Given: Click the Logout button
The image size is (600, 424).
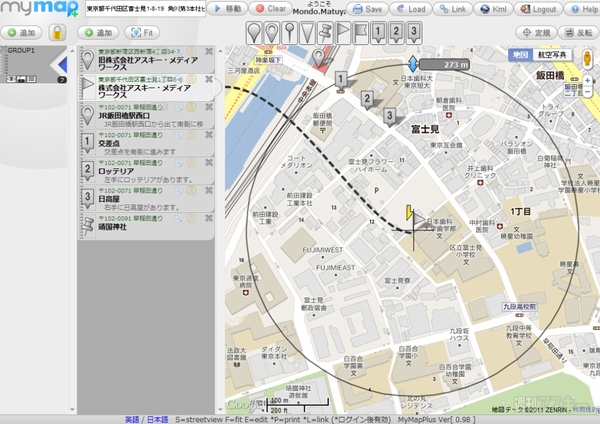Looking at the screenshot, I should pos(538,9).
